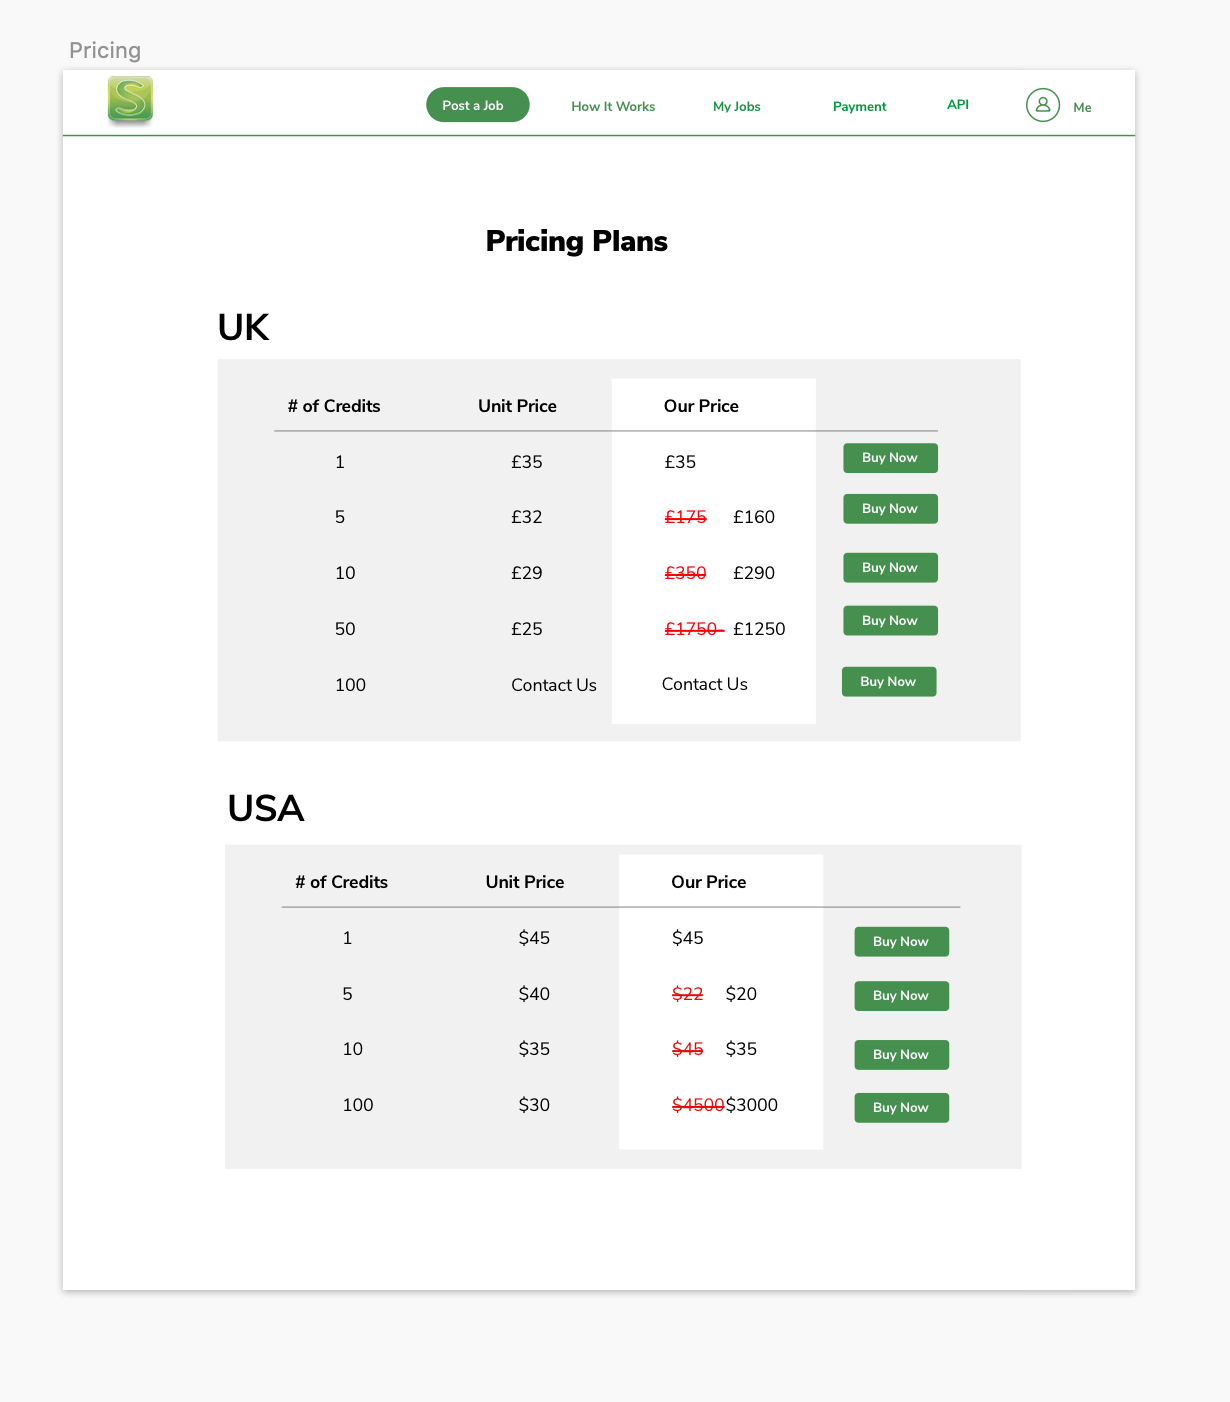Click Buy Now for 100 UK credits
Screen dimensions: 1230x1402
click(888, 682)
